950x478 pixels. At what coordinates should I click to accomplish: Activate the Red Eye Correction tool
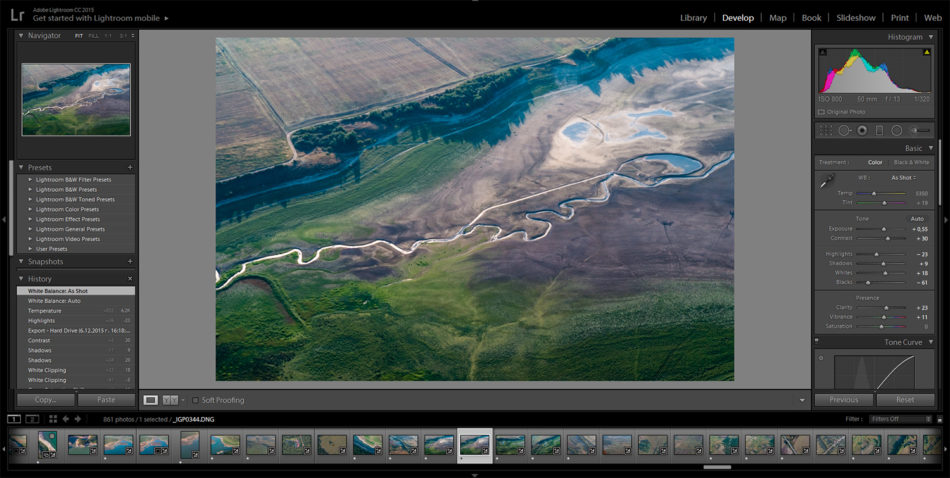tap(861, 130)
